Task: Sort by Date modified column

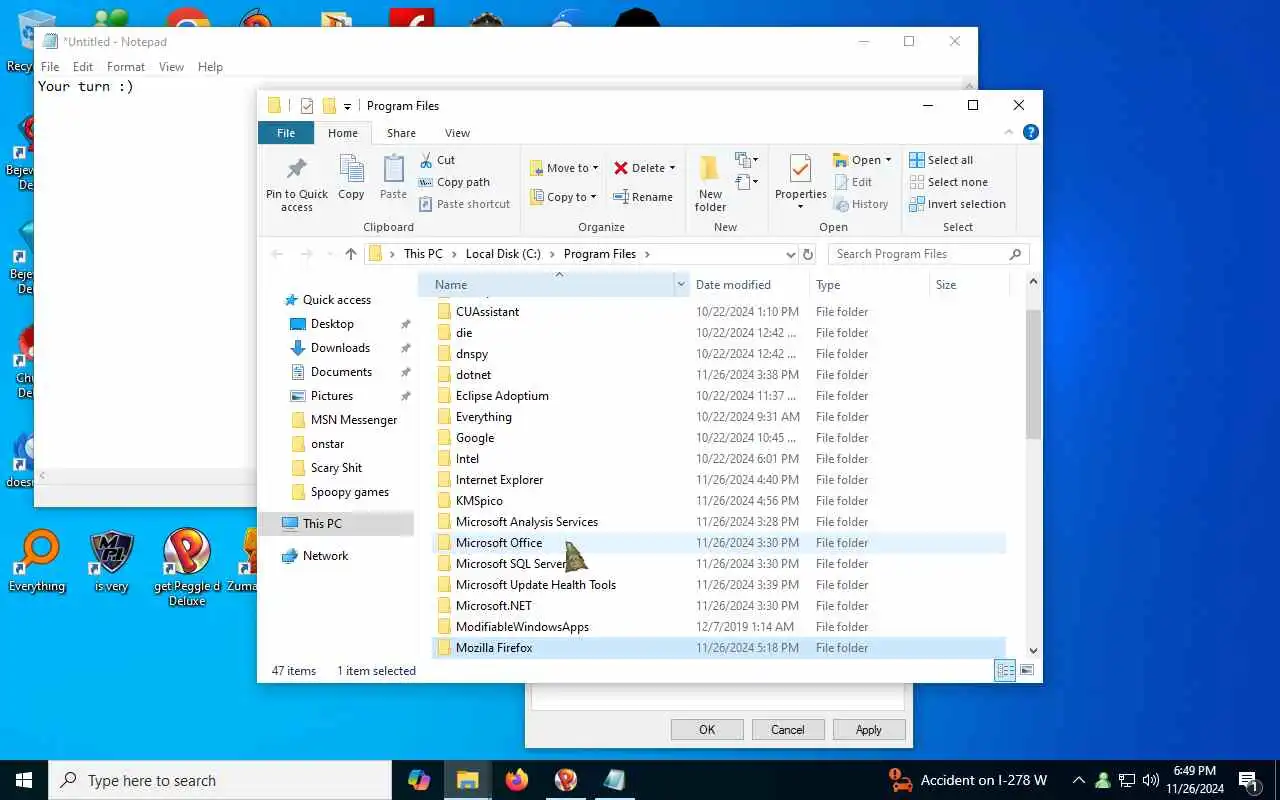Action: pos(749,285)
